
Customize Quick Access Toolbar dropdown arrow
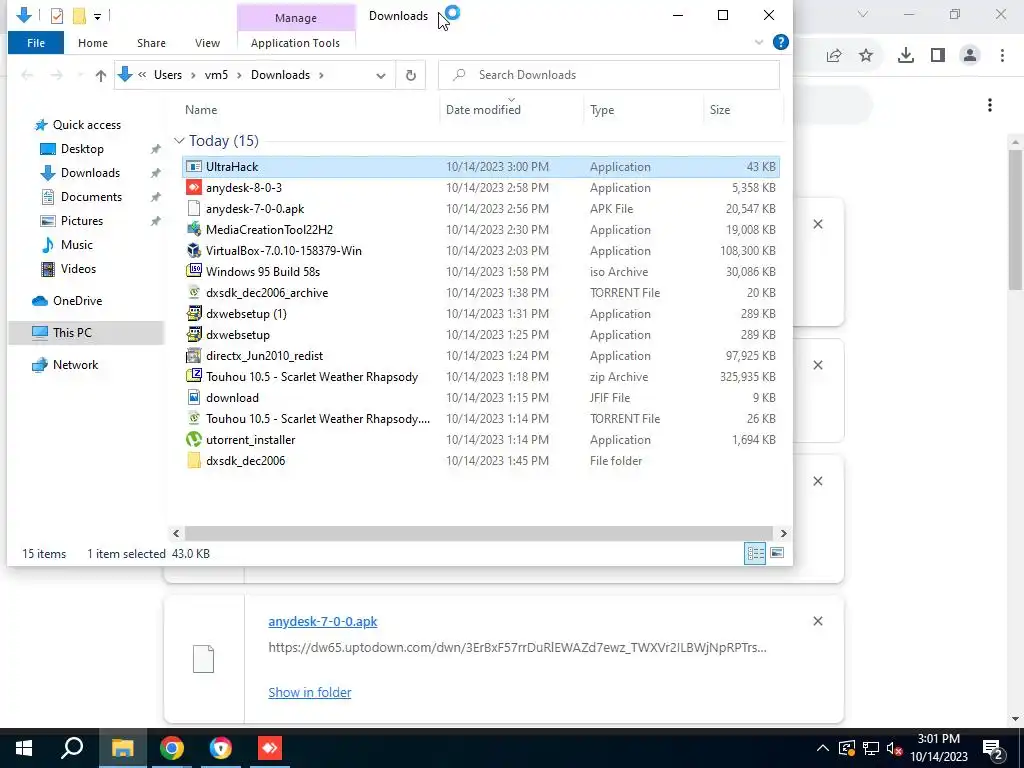97,16
